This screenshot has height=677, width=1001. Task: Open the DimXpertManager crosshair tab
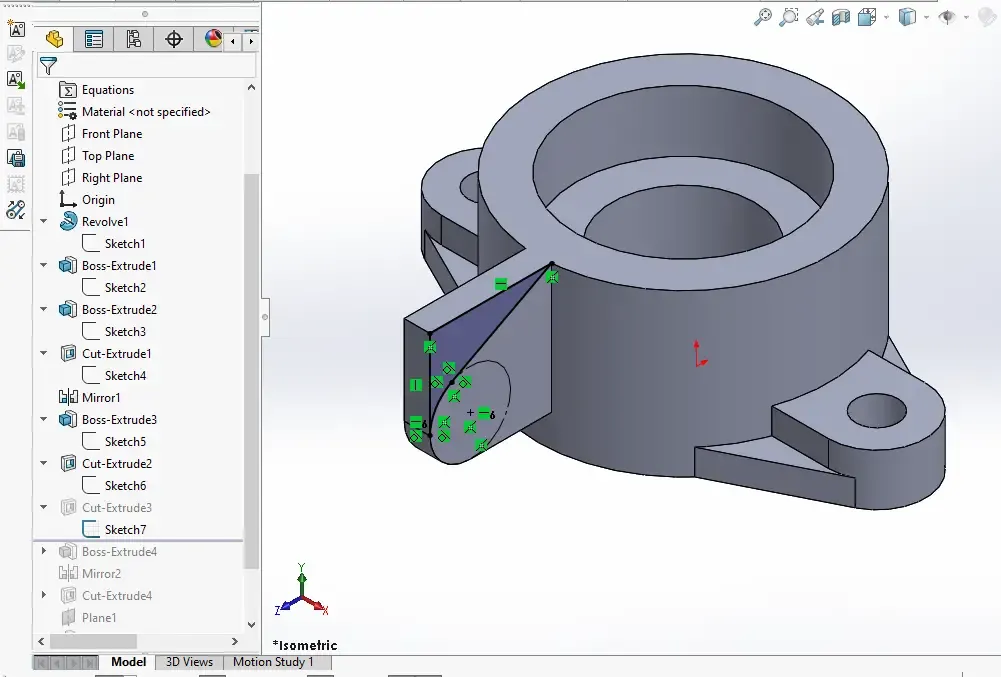click(174, 40)
